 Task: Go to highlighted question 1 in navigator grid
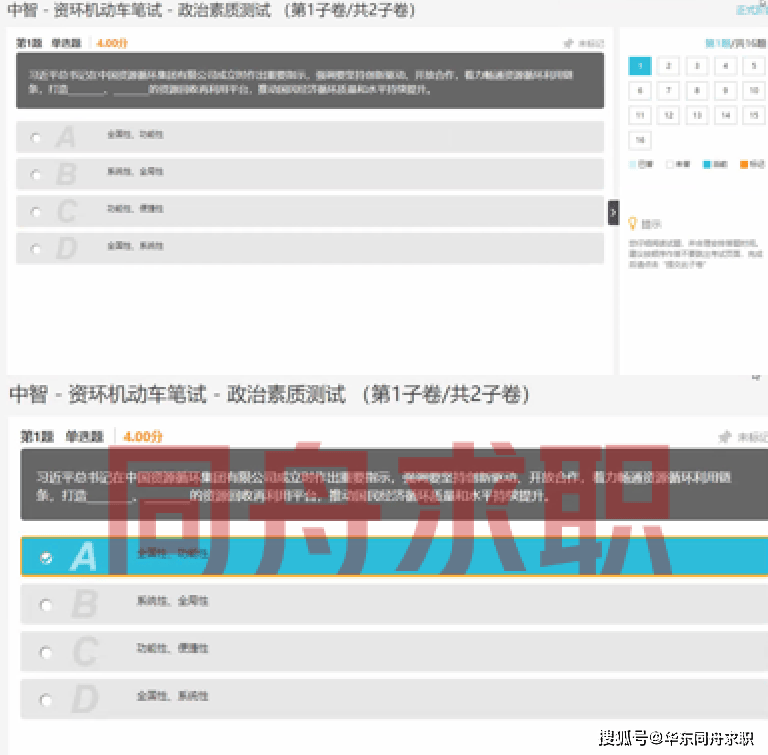coord(640,66)
